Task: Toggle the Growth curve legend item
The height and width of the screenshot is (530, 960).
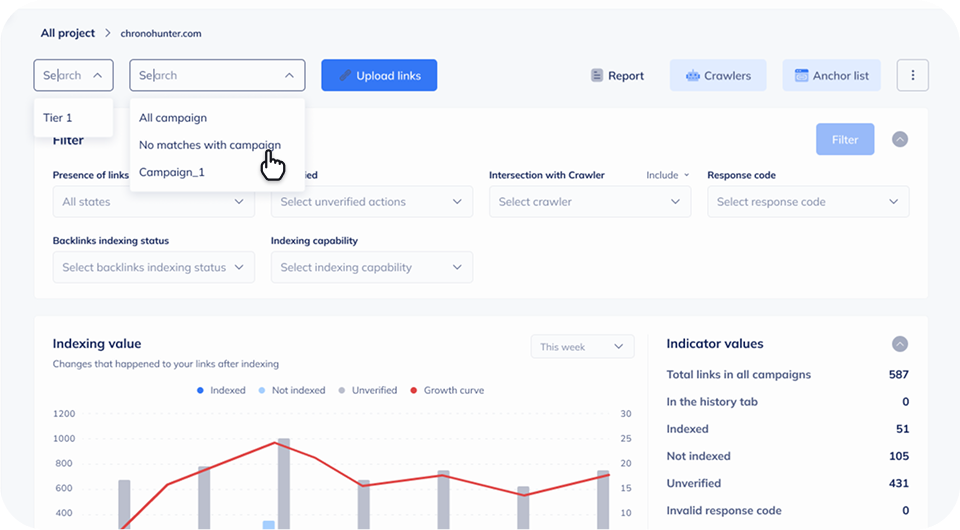Action: pyautogui.click(x=447, y=390)
